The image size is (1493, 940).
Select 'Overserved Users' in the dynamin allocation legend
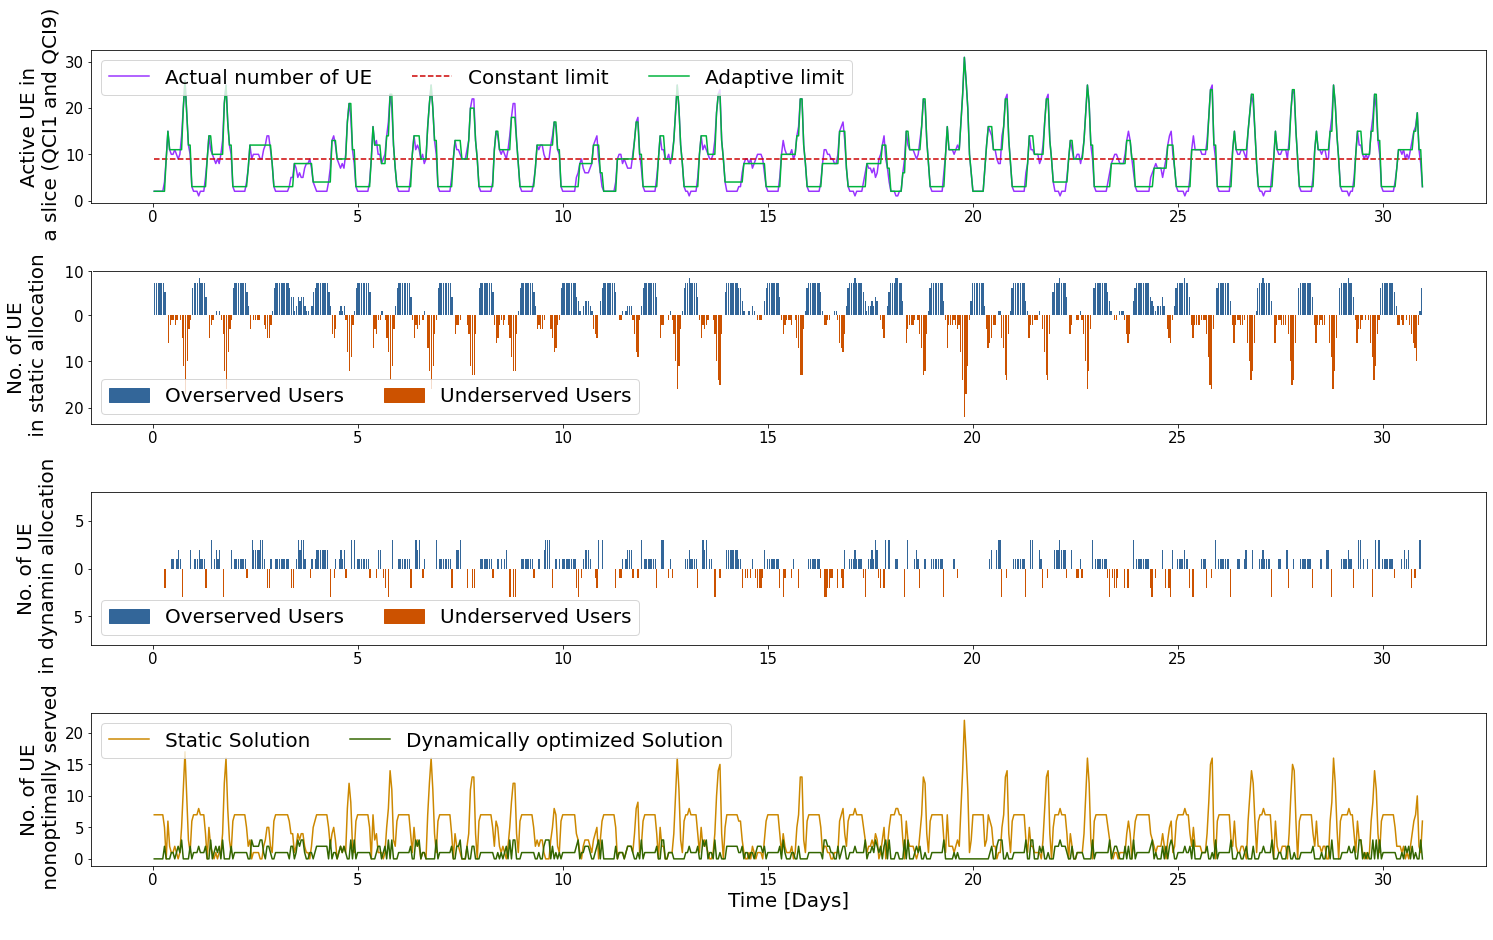254,617
